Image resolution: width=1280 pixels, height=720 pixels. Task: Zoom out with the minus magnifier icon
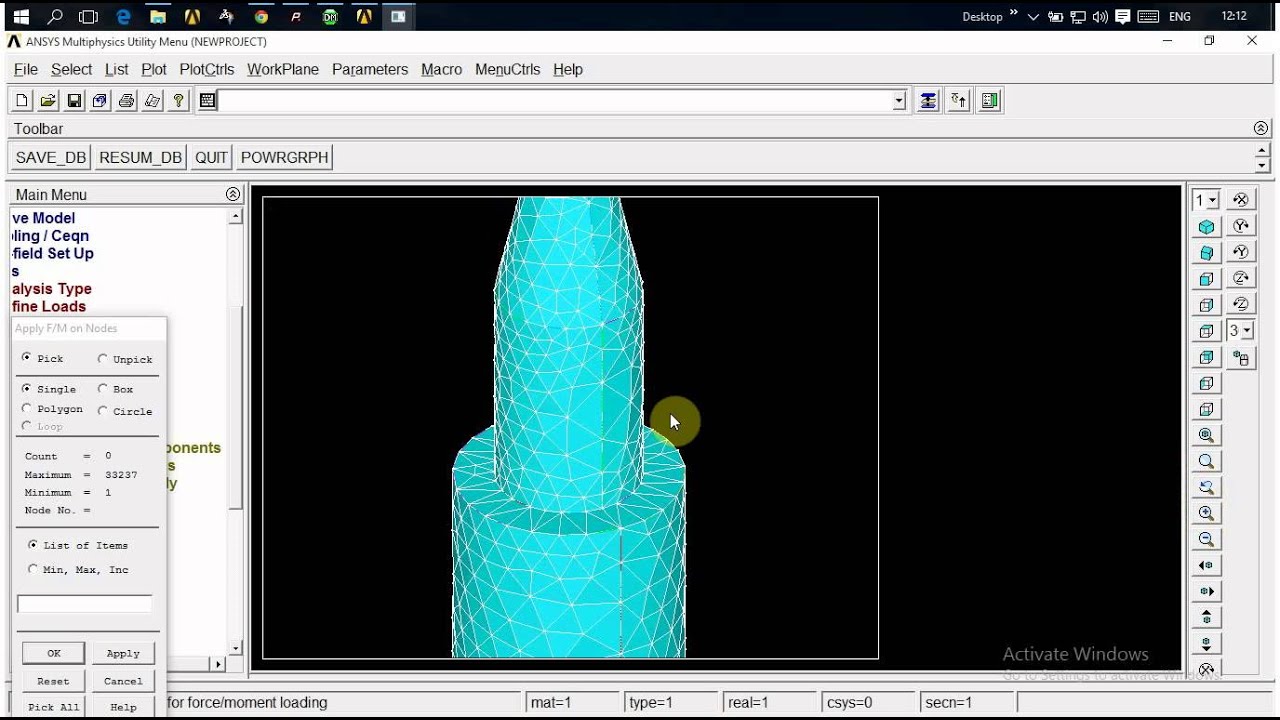pyautogui.click(x=1207, y=539)
